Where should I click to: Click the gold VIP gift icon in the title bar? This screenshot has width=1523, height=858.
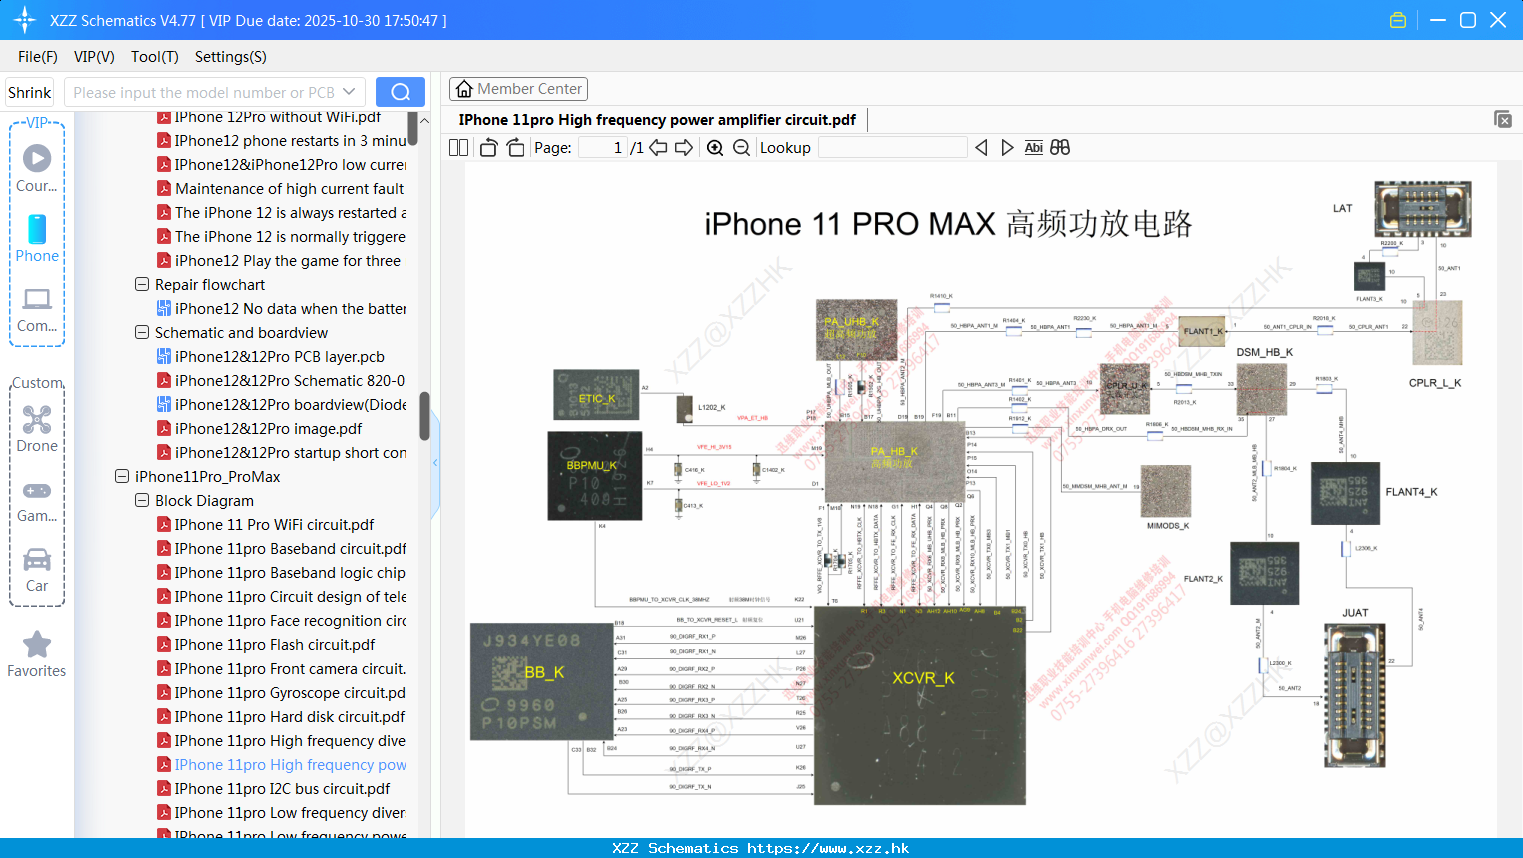click(1398, 20)
